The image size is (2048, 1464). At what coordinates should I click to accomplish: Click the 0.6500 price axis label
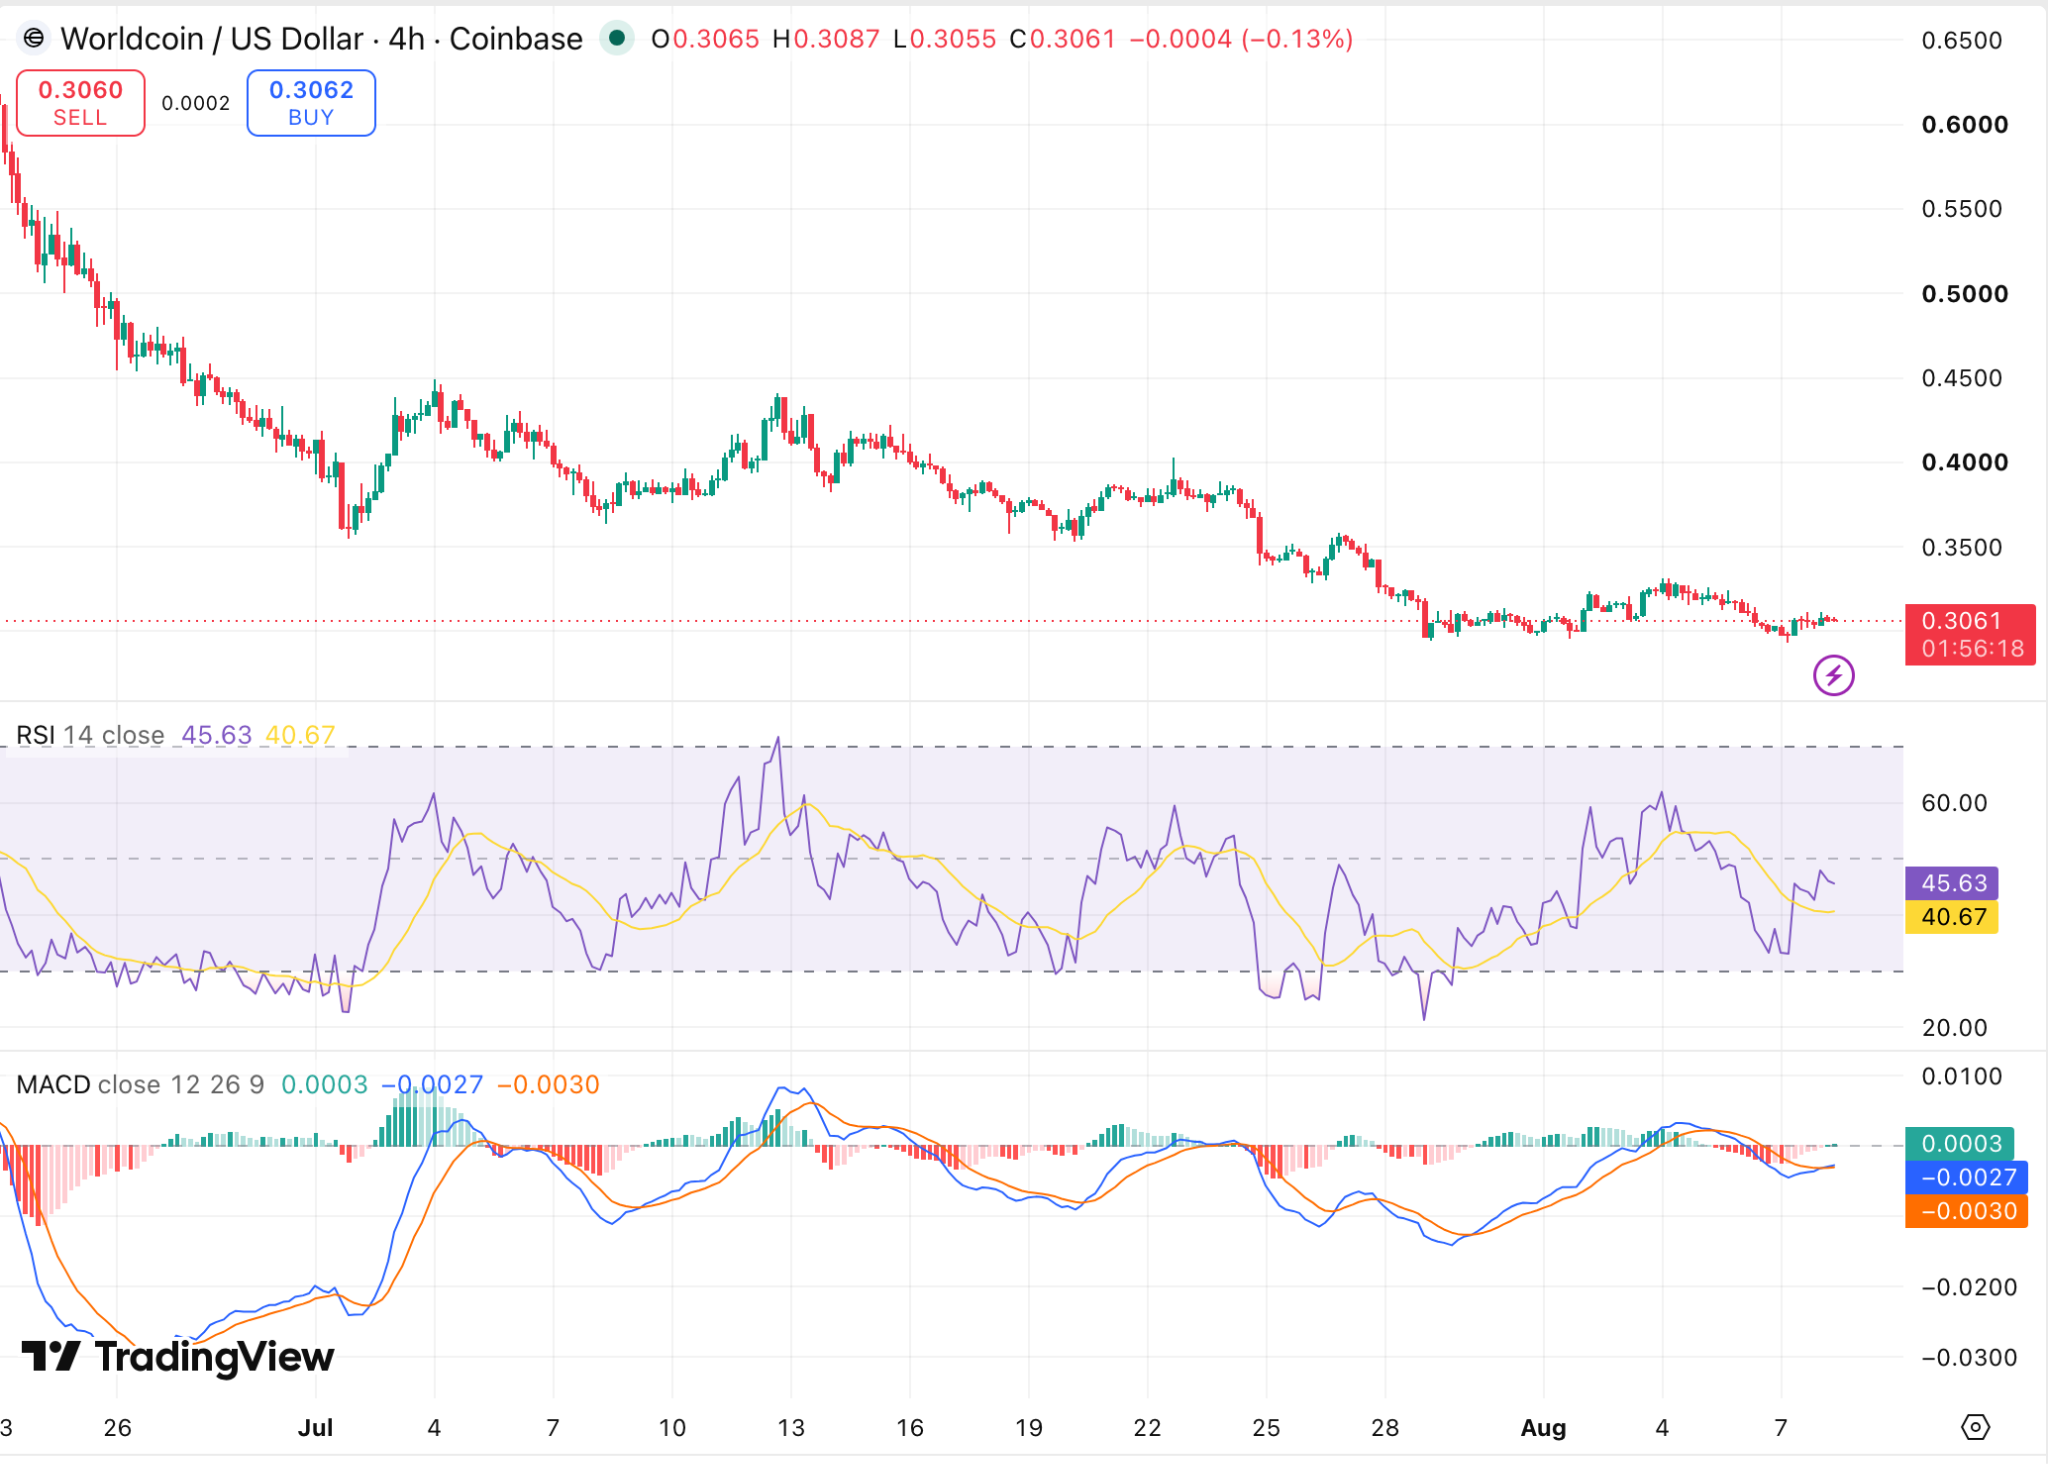1962,40
